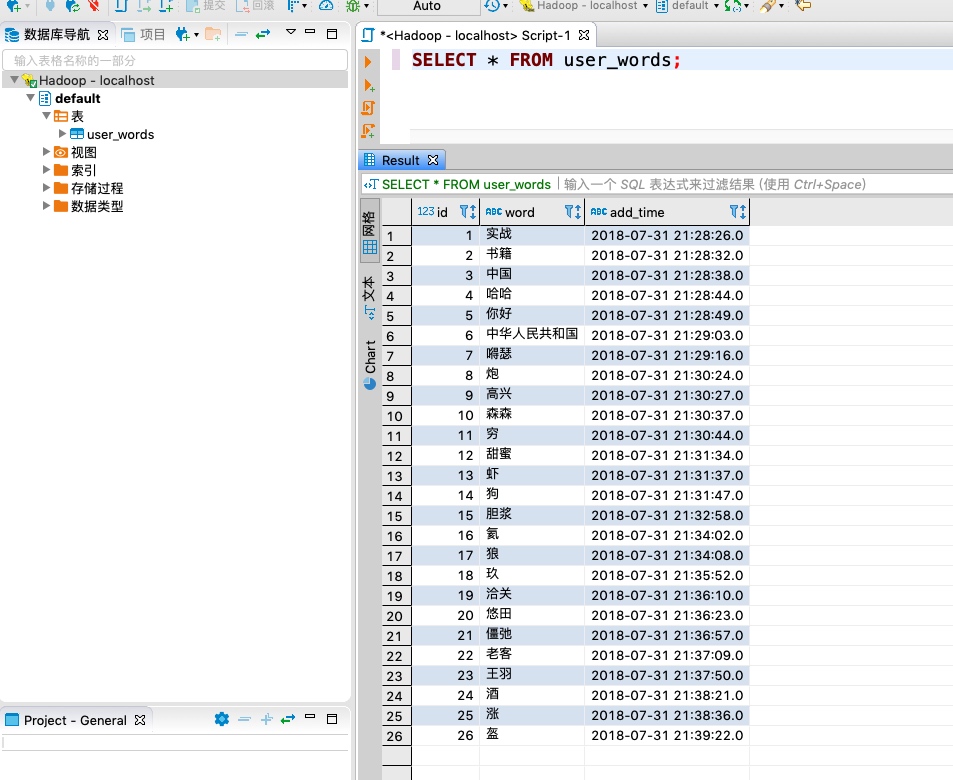953x780 pixels.
Task: Click the brush tools icon in top toolbar
Action: click(768, 5)
